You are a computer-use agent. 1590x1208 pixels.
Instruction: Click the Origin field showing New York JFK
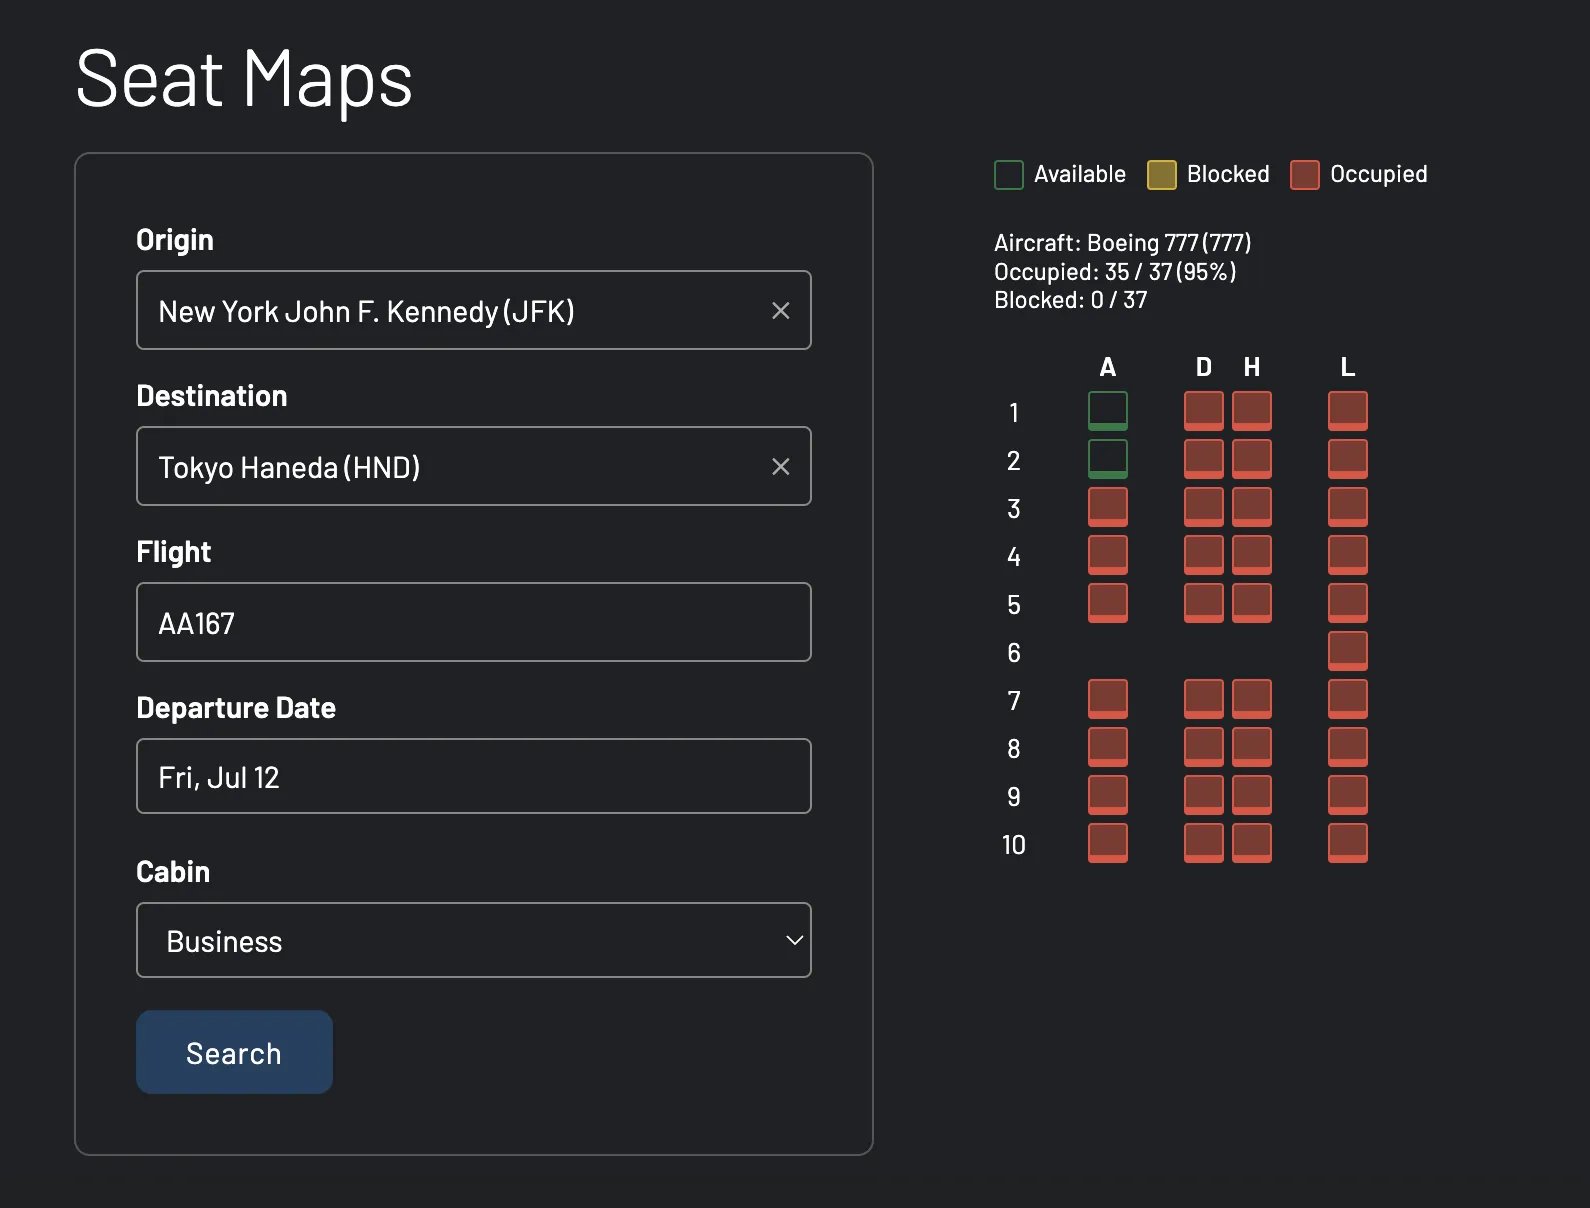click(x=473, y=310)
